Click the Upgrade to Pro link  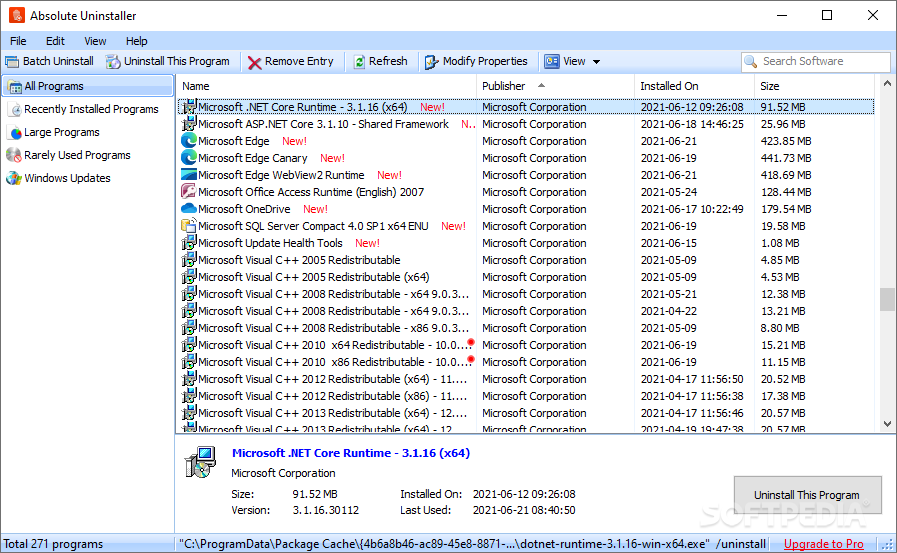click(x=823, y=544)
